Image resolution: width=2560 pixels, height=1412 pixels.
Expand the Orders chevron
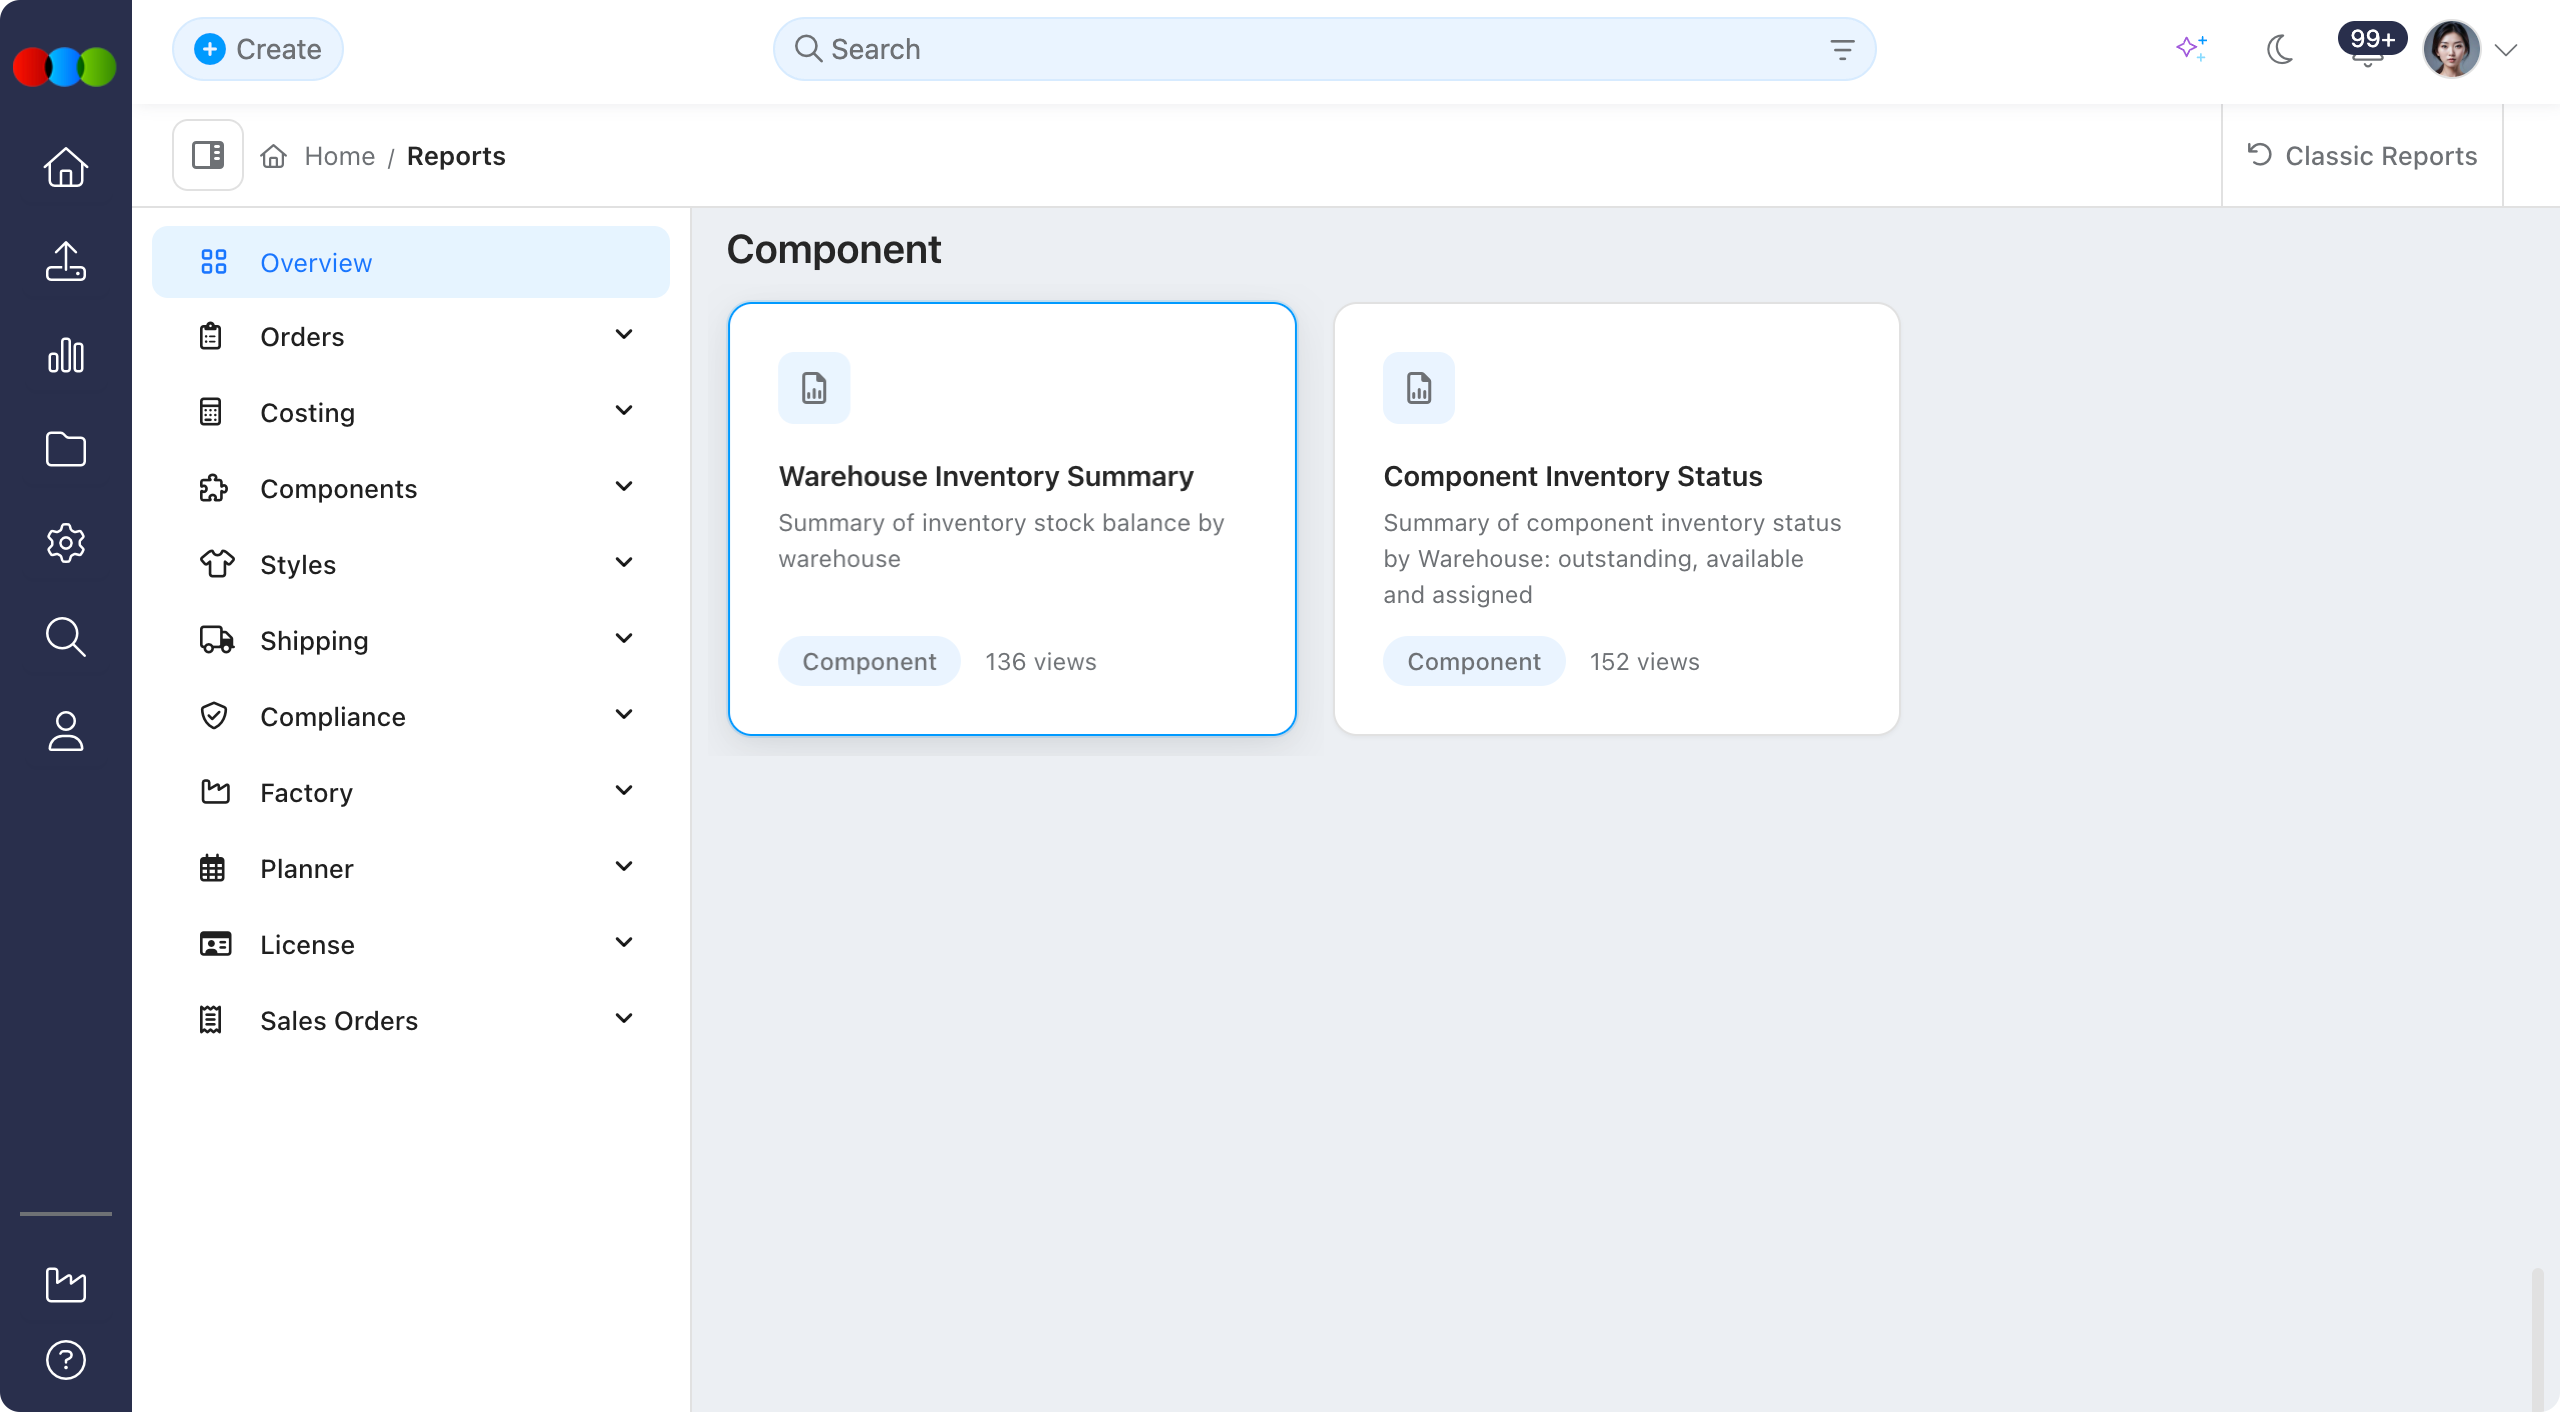coord(624,335)
